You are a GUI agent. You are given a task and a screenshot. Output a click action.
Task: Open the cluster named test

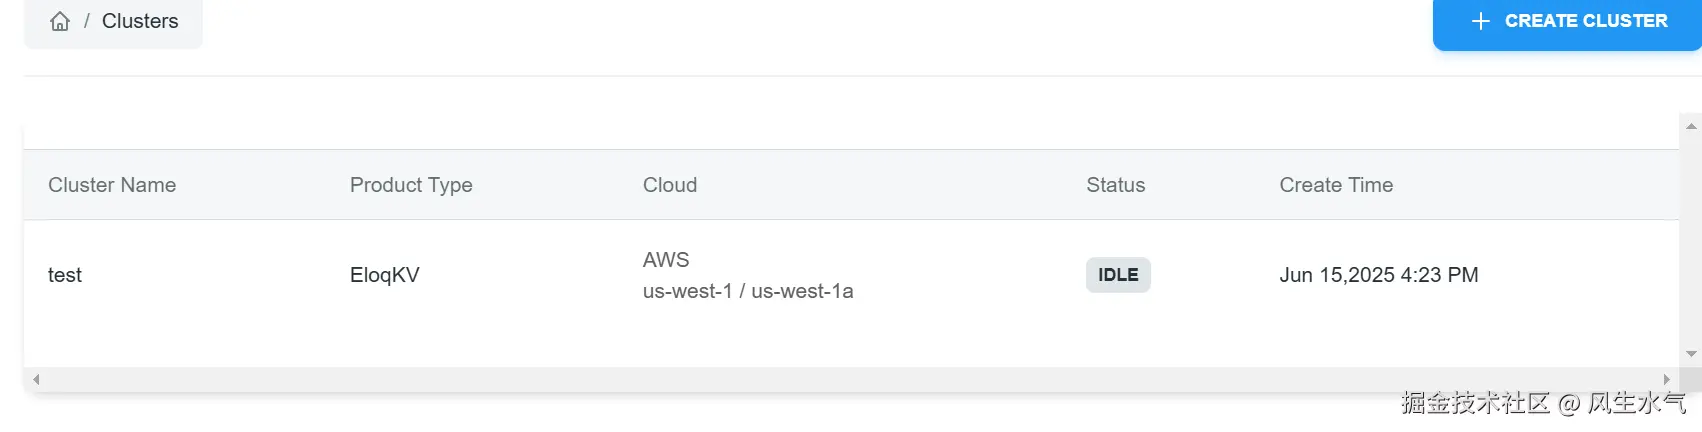65,275
